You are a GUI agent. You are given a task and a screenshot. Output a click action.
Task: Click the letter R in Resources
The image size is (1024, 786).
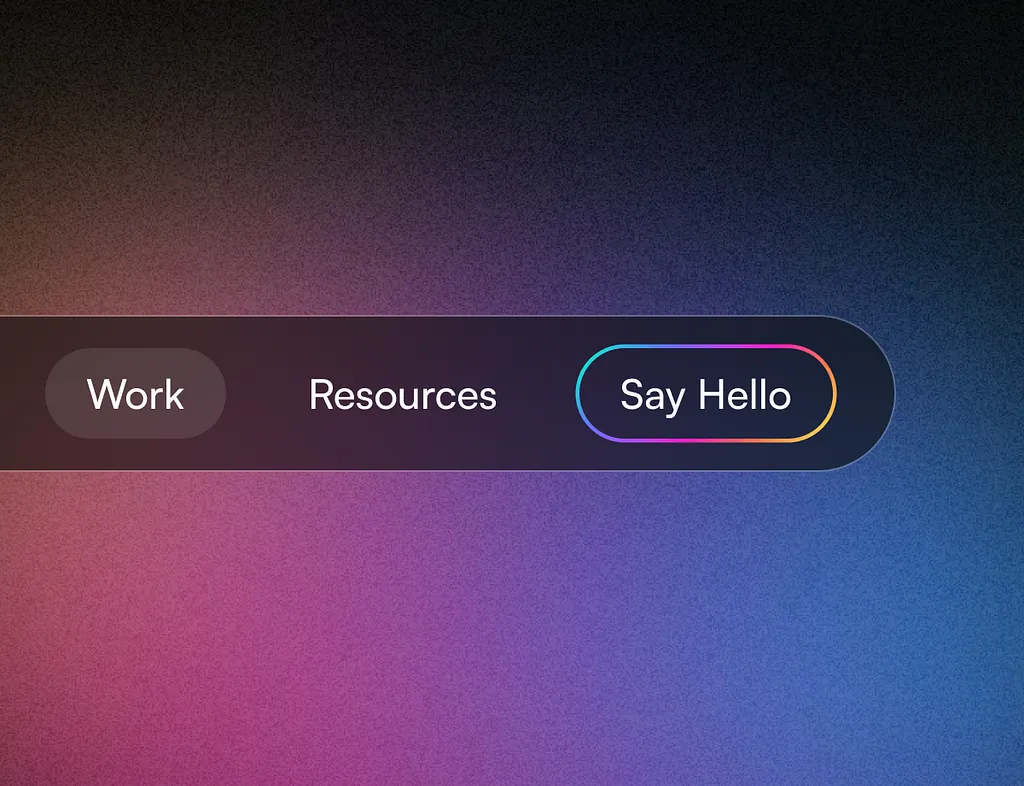(320, 395)
